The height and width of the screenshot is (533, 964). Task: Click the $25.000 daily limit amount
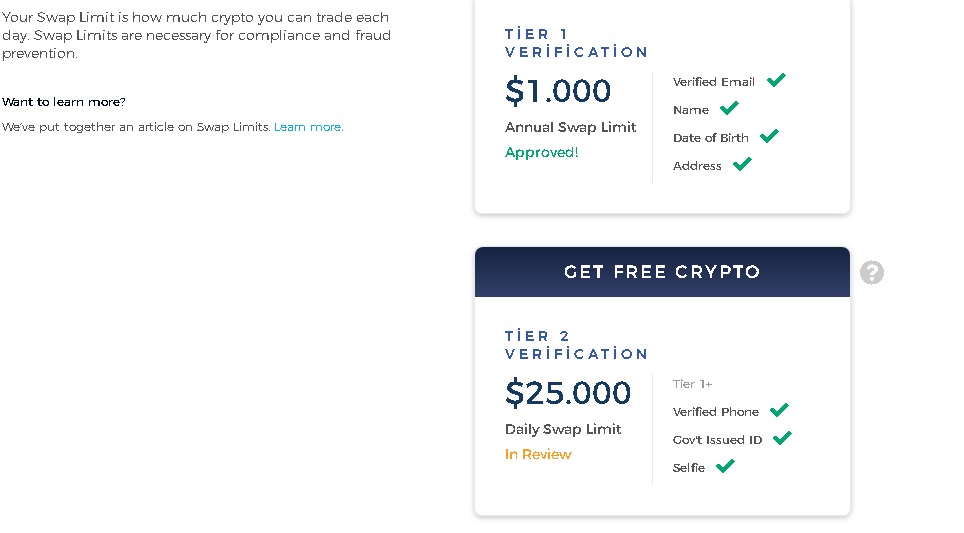click(567, 393)
